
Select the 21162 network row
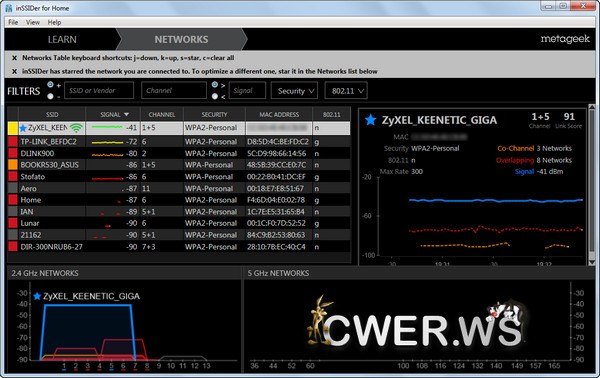coord(179,235)
